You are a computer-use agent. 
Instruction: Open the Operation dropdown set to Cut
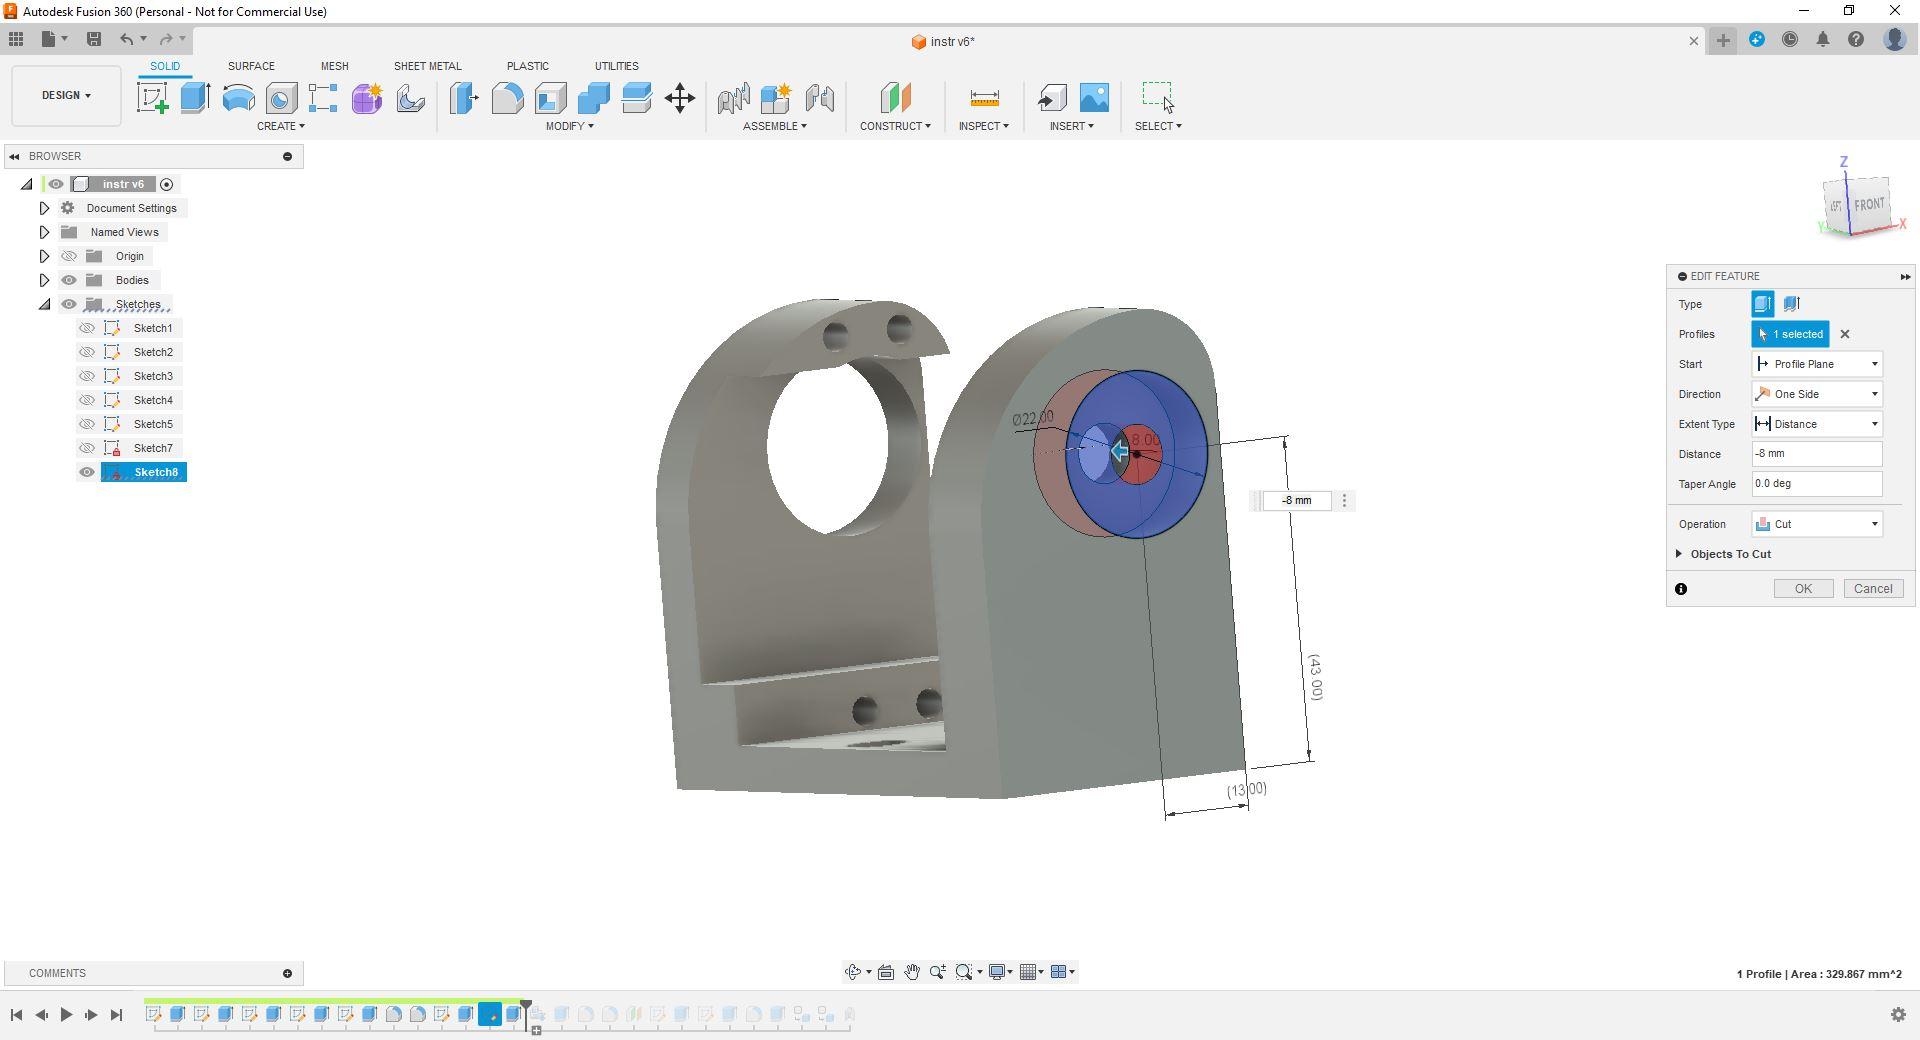1817,524
